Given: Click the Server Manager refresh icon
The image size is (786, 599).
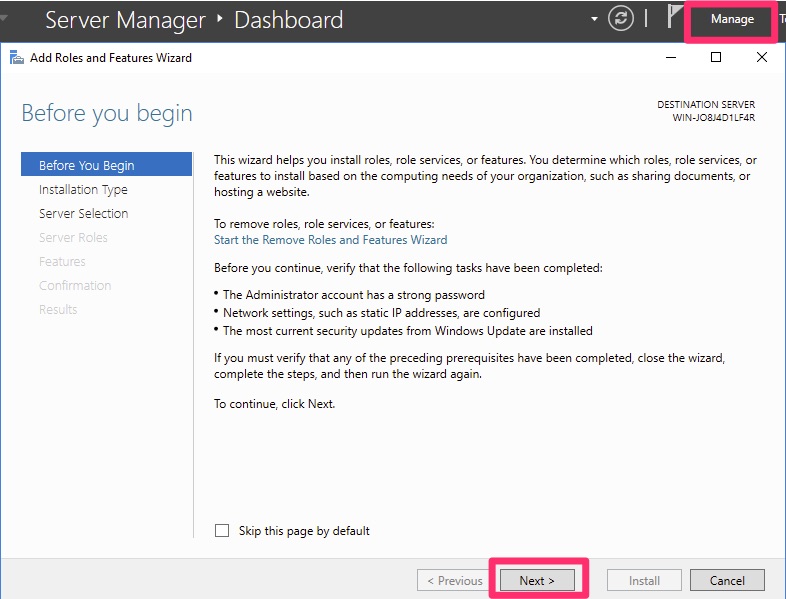Looking at the screenshot, I should (621, 19).
